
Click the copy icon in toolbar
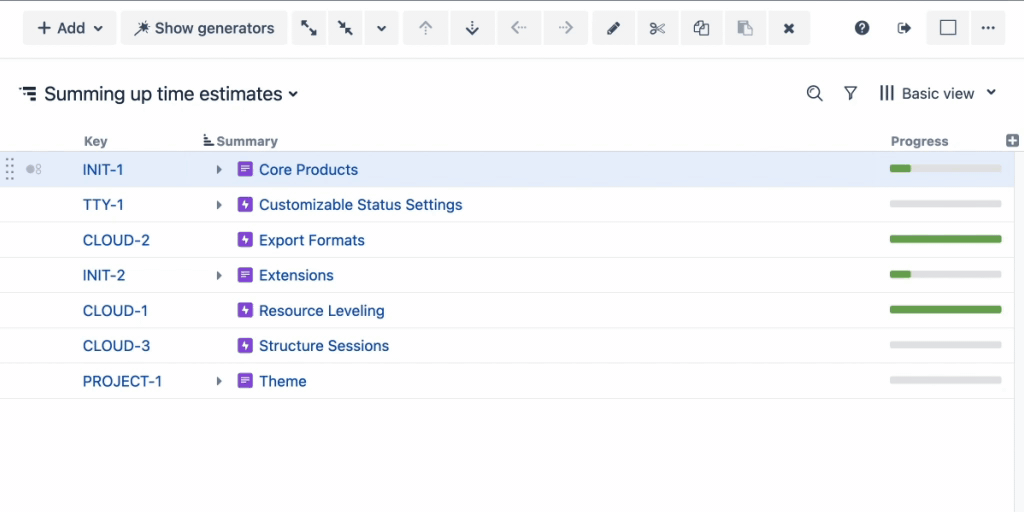(701, 28)
